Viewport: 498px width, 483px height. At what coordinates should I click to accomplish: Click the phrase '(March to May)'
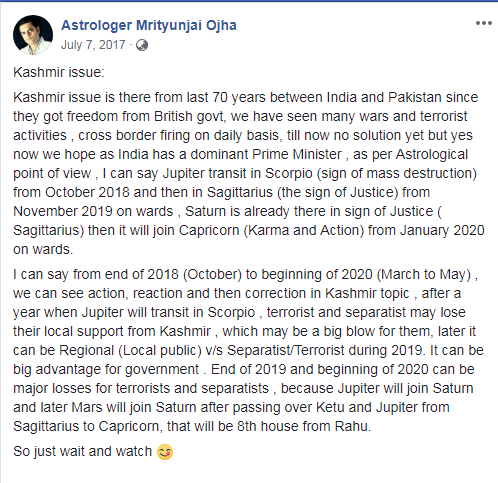click(424, 274)
